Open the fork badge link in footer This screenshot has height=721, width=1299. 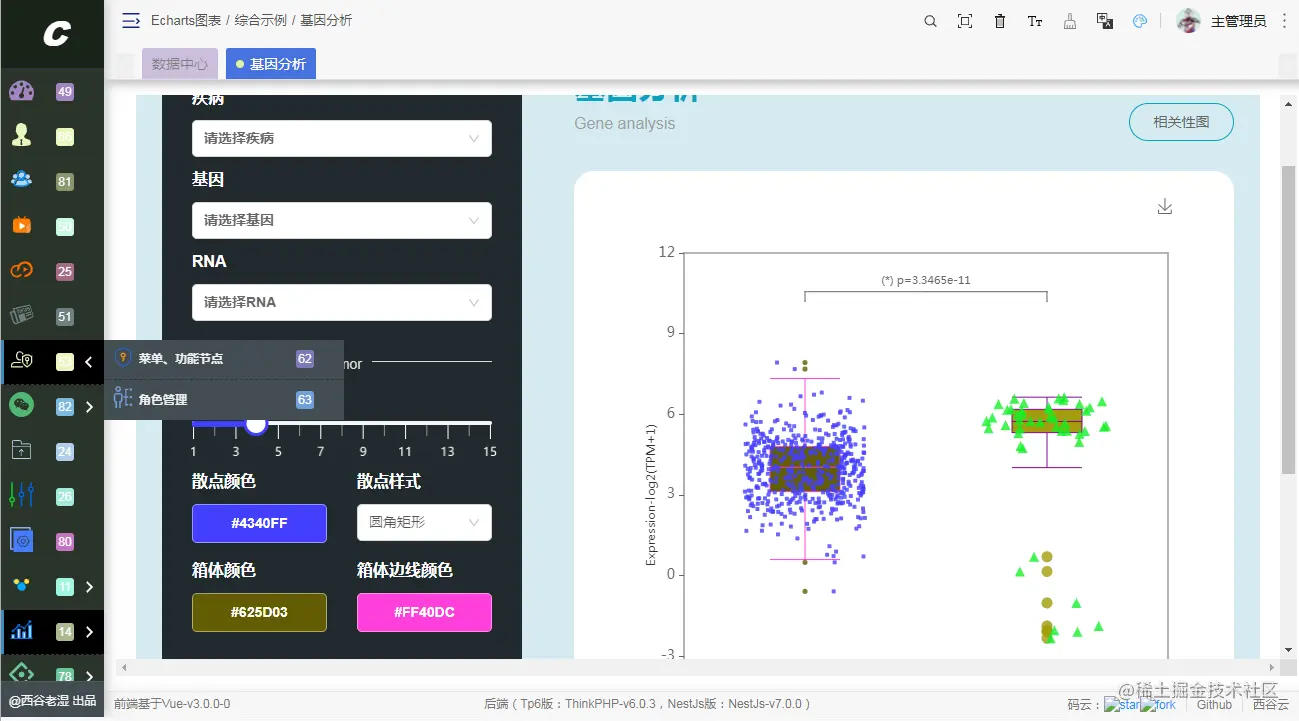(1158, 704)
